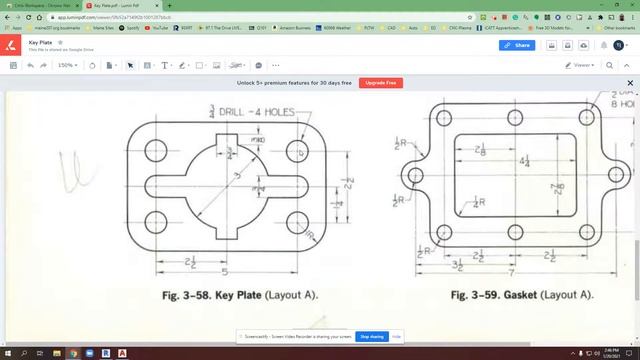Open the Chrome three-dot menu

coord(633,18)
